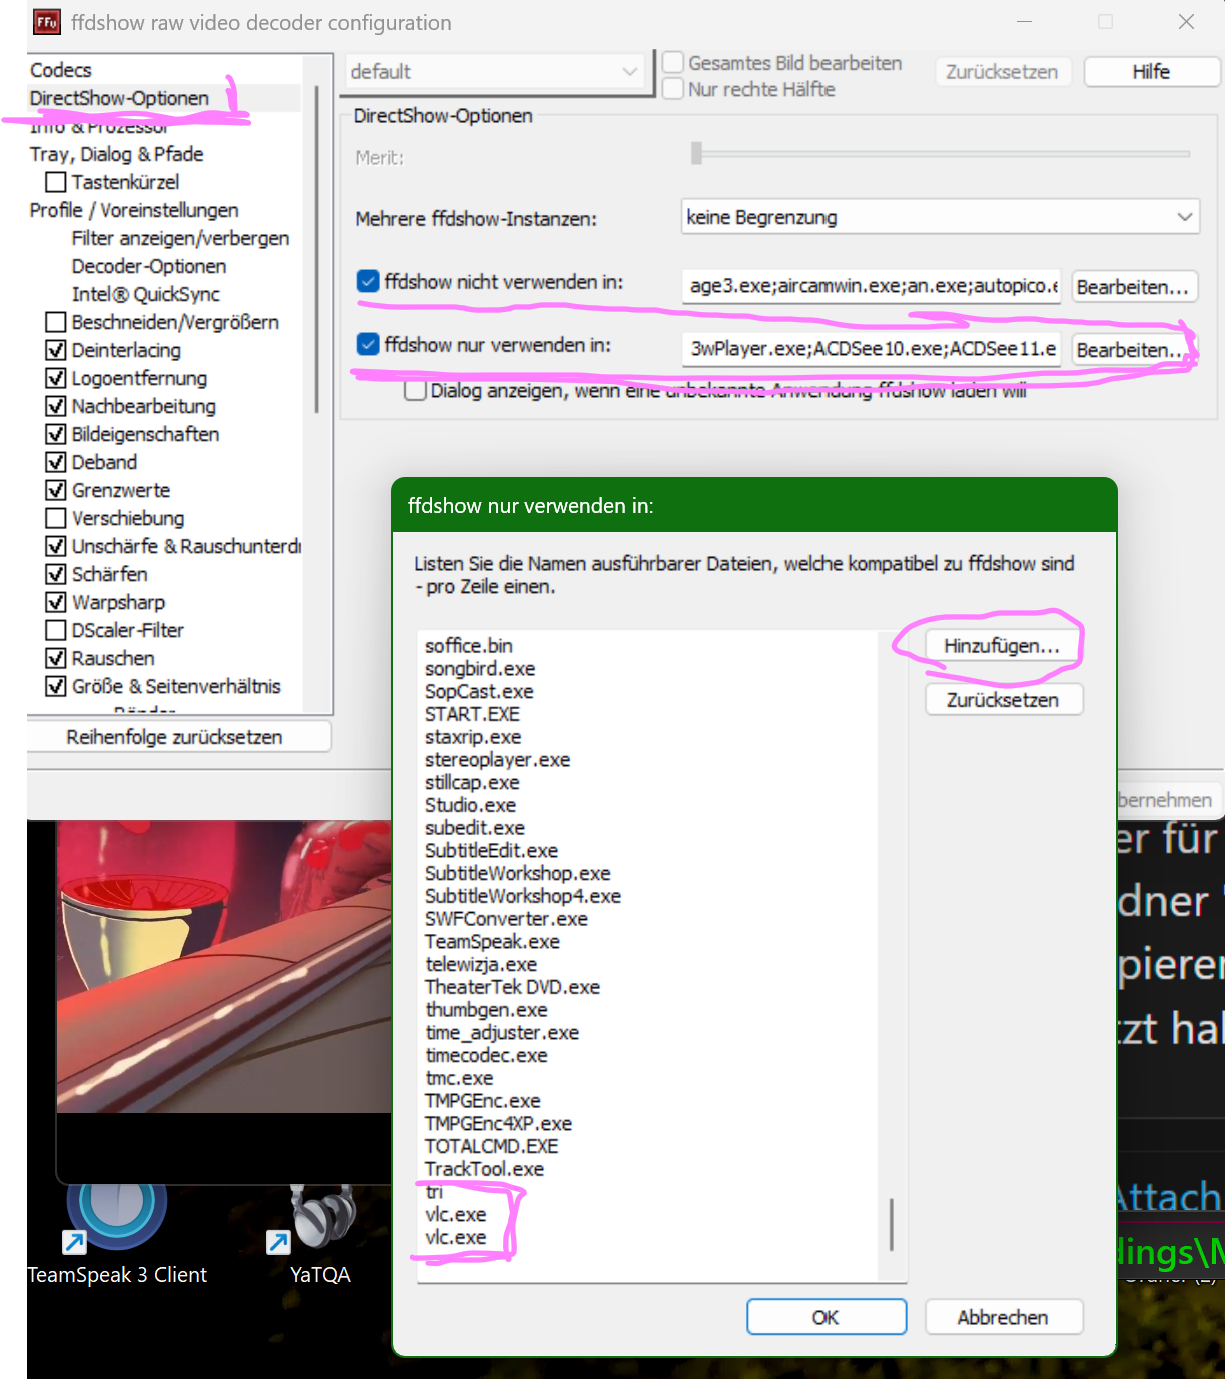The width and height of the screenshot is (1225, 1379).
Task: Click the executable list scrollbar thumb
Action: (x=891, y=1224)
